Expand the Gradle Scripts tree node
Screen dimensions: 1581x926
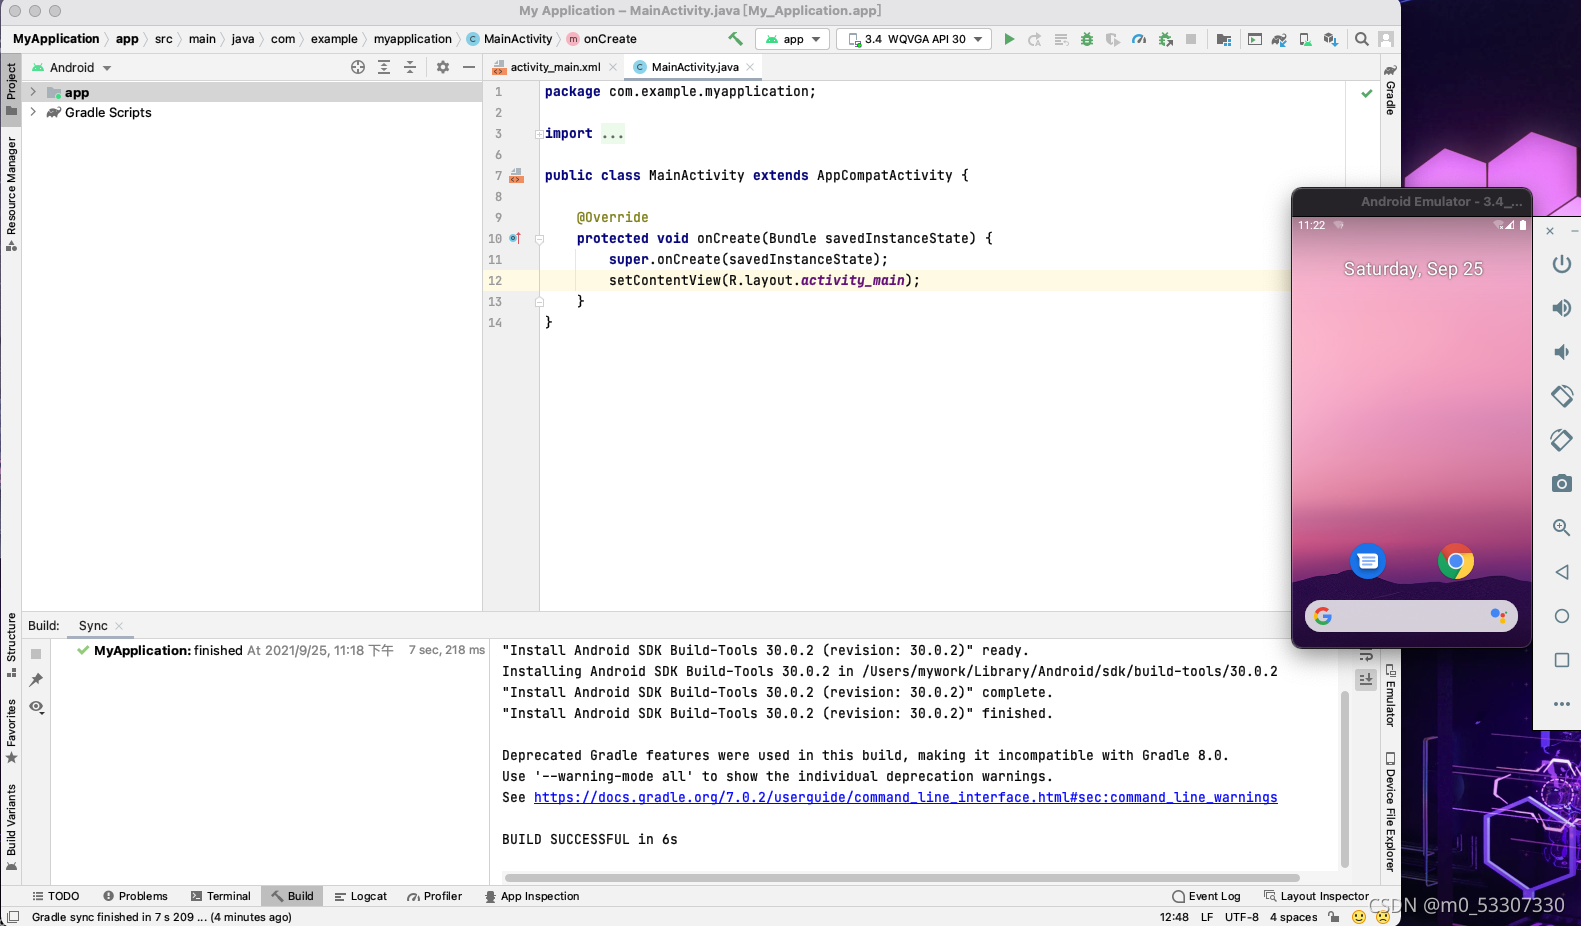[x=33, y=112]
